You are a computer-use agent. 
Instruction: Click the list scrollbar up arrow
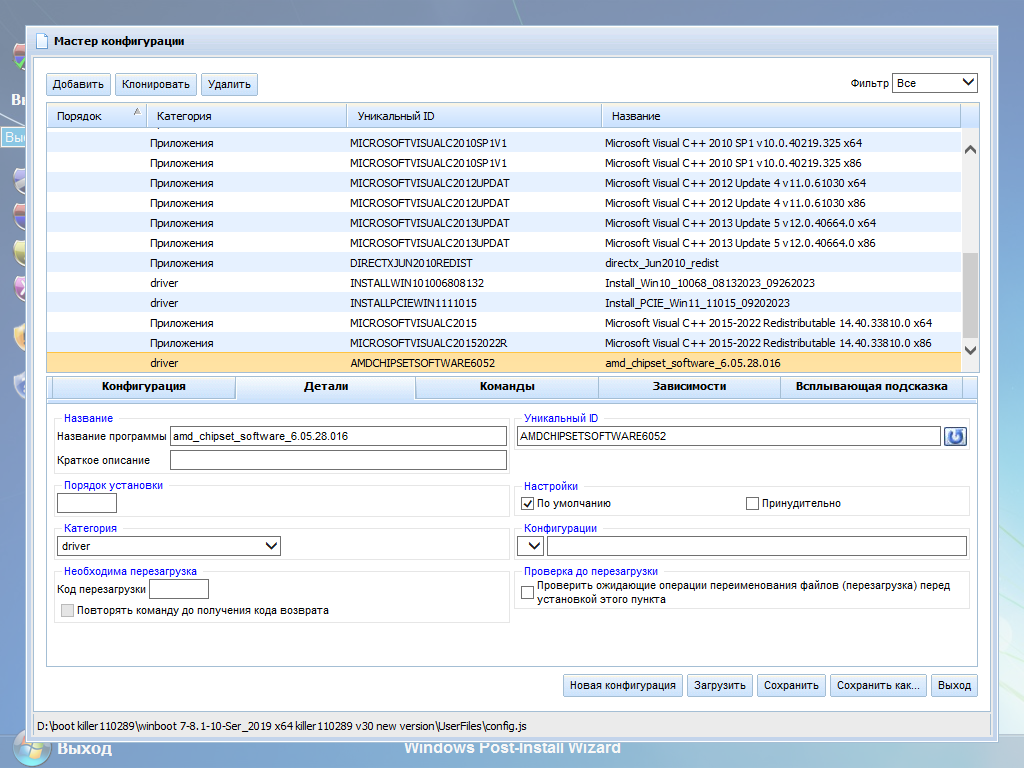[969, 150]
